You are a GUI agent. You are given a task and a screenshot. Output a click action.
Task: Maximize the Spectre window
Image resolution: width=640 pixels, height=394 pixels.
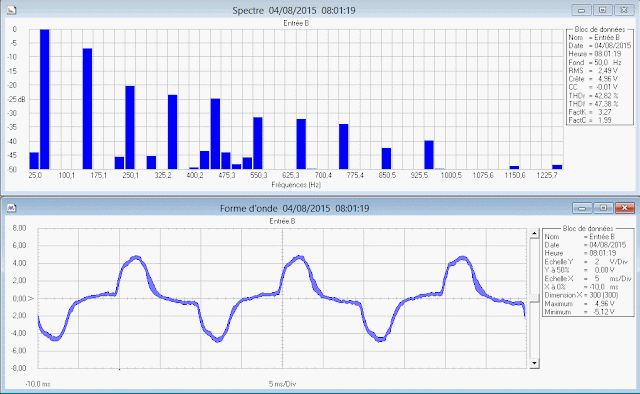603,10
